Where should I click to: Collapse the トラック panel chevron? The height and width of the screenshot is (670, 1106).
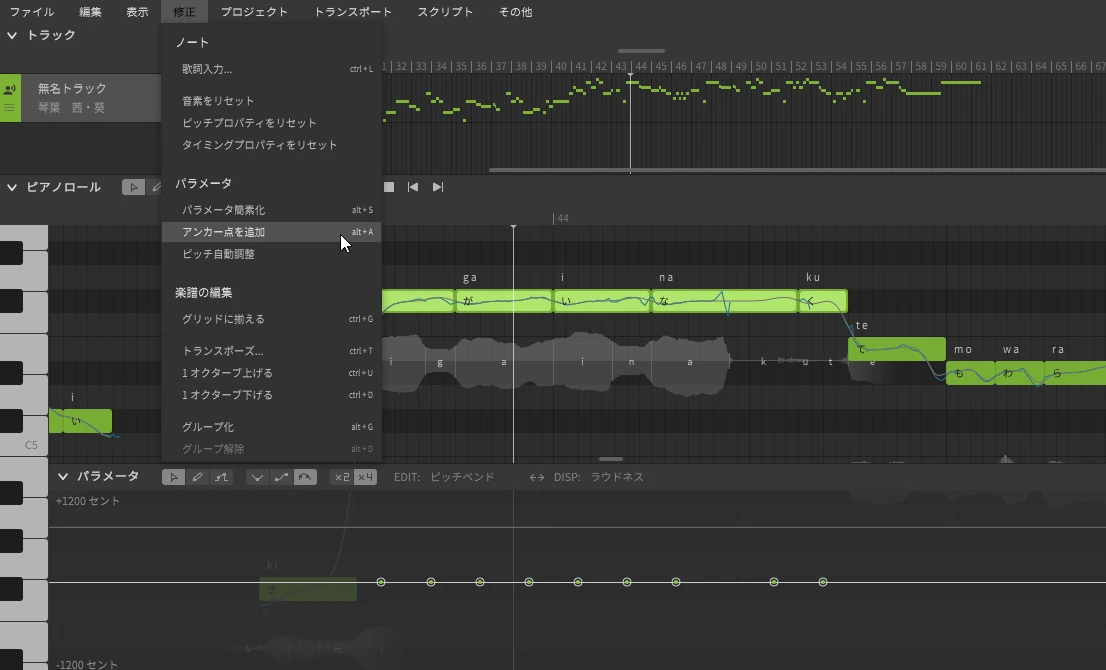(12, 35)
